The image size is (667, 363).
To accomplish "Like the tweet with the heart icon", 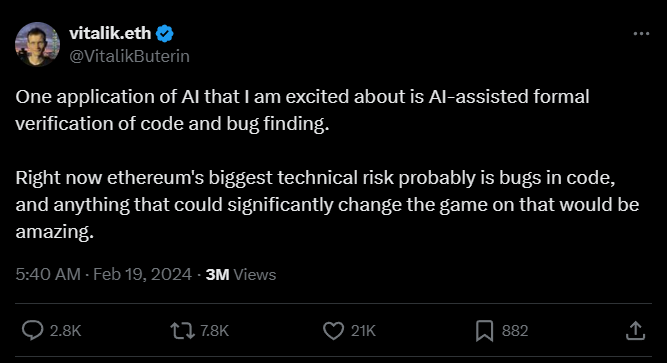I will (333, 331).
